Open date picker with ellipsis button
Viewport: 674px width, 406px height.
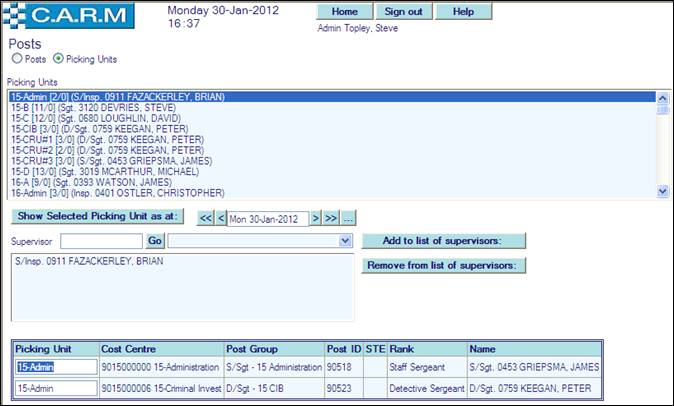pyautogui.click(x=347, y=217)
